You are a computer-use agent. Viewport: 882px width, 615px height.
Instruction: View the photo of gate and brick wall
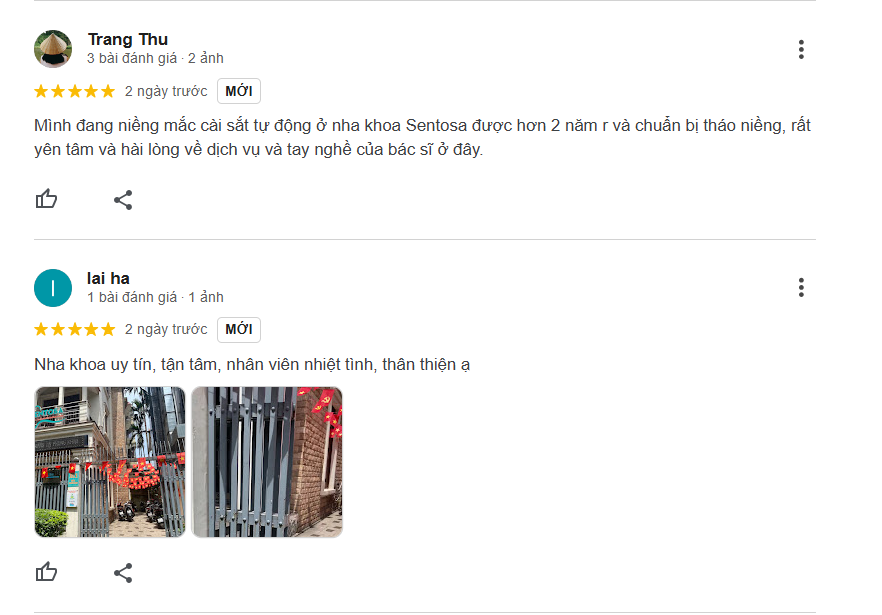point(267,462)
